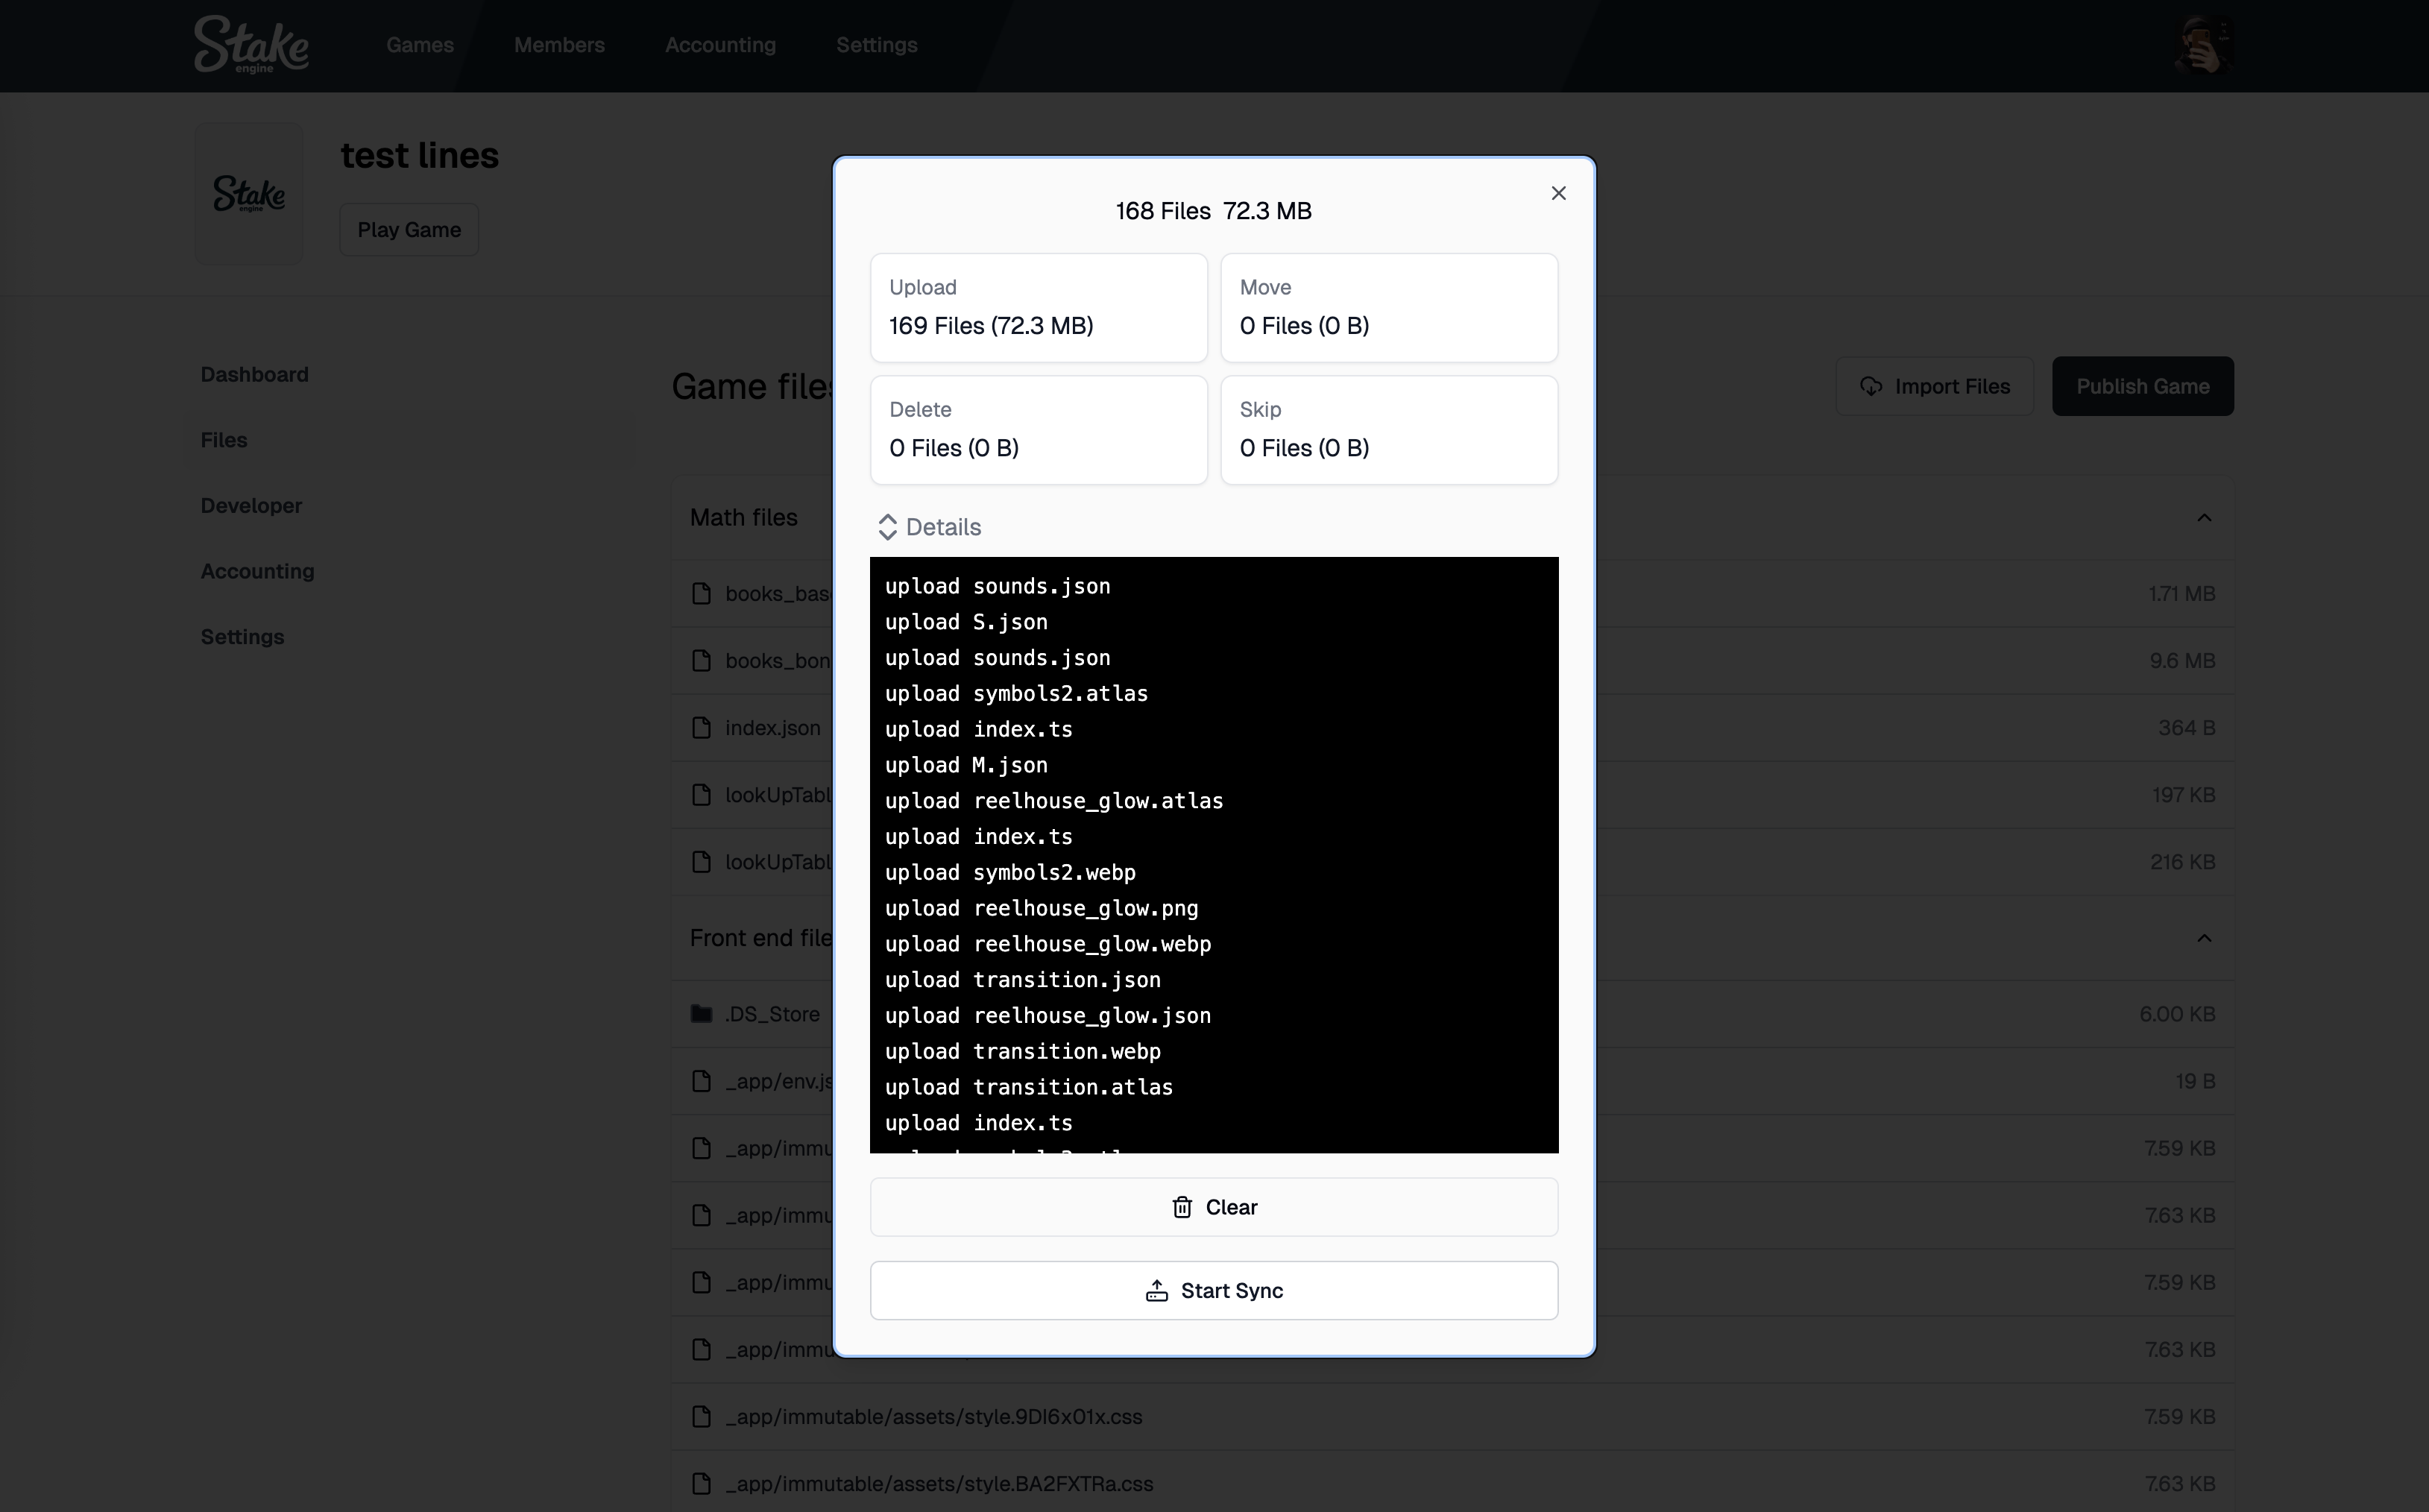Click the Play Game button
2429x1512 pixels.
coord(409,230)
